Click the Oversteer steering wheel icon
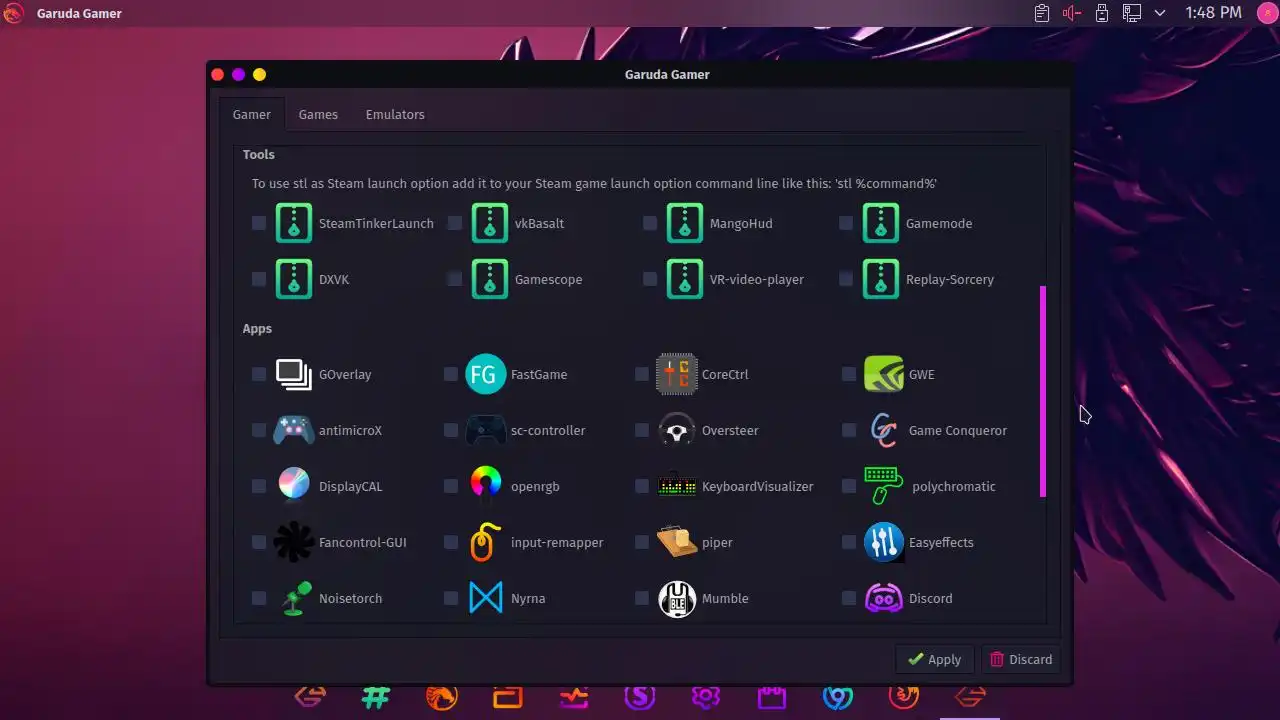Viewport: 1280px width, 720px height. click(676, 430)
